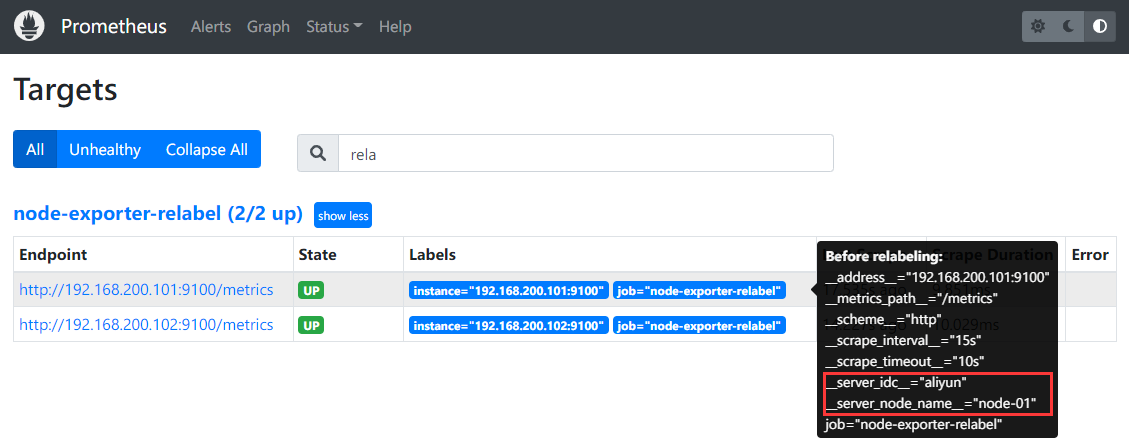Open the Alerts page
The height and width of the screenshot is (443, 1129).
click(x=211, y=27)
